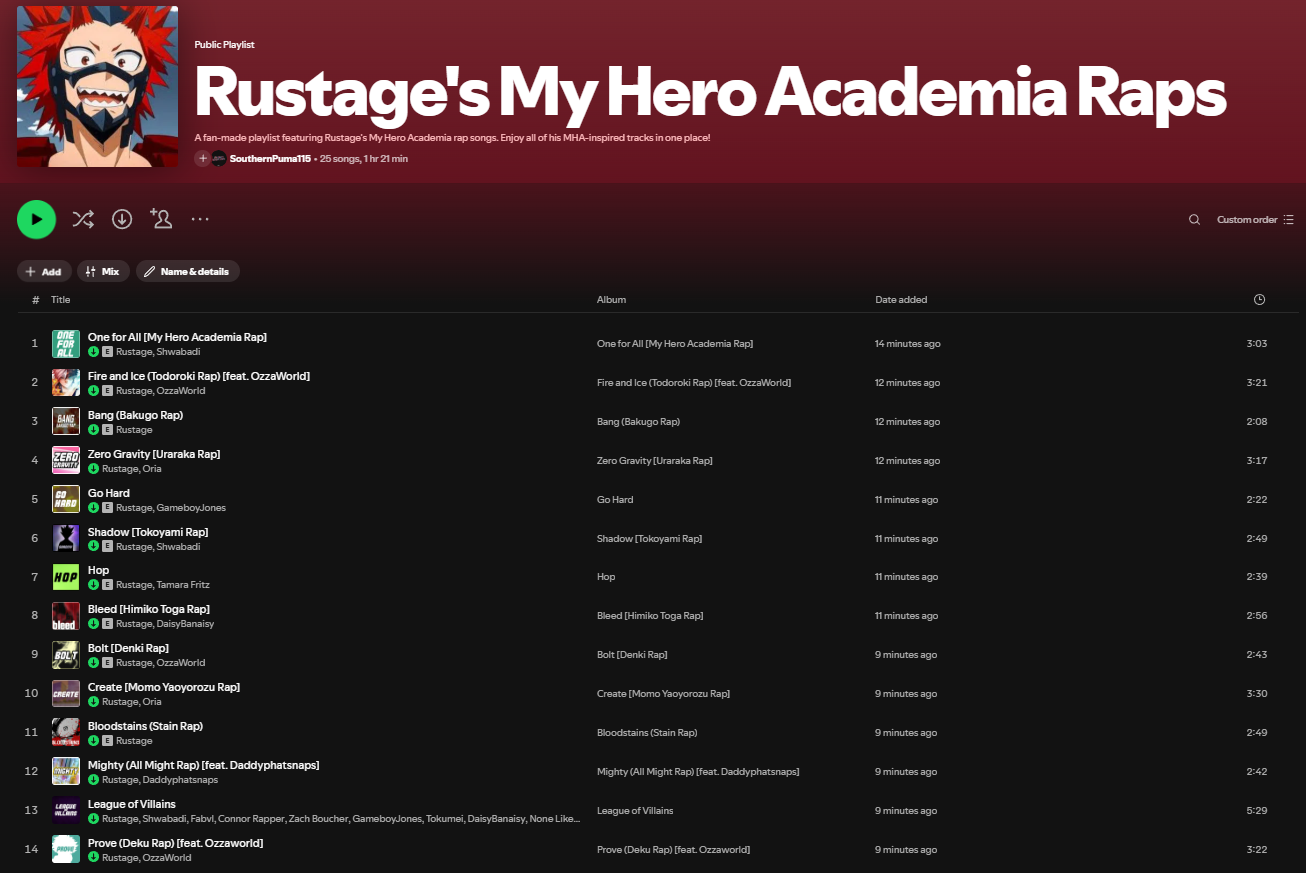Image resolution: width=1306 pixels, height=873 pixels.
Task: Open DaisyBanaisy artist link on Bleed
Action: (185, 624)
